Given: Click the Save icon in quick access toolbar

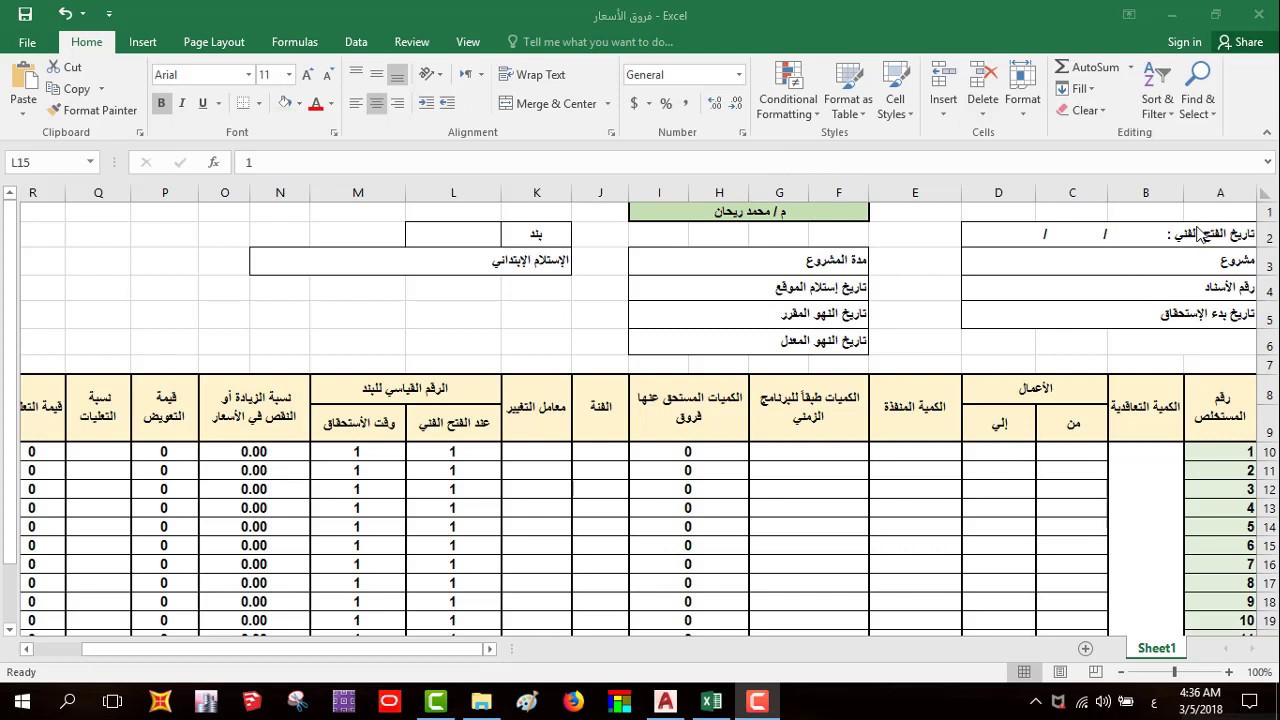Looking at the screenshot, I should click(x=25, y=14).
